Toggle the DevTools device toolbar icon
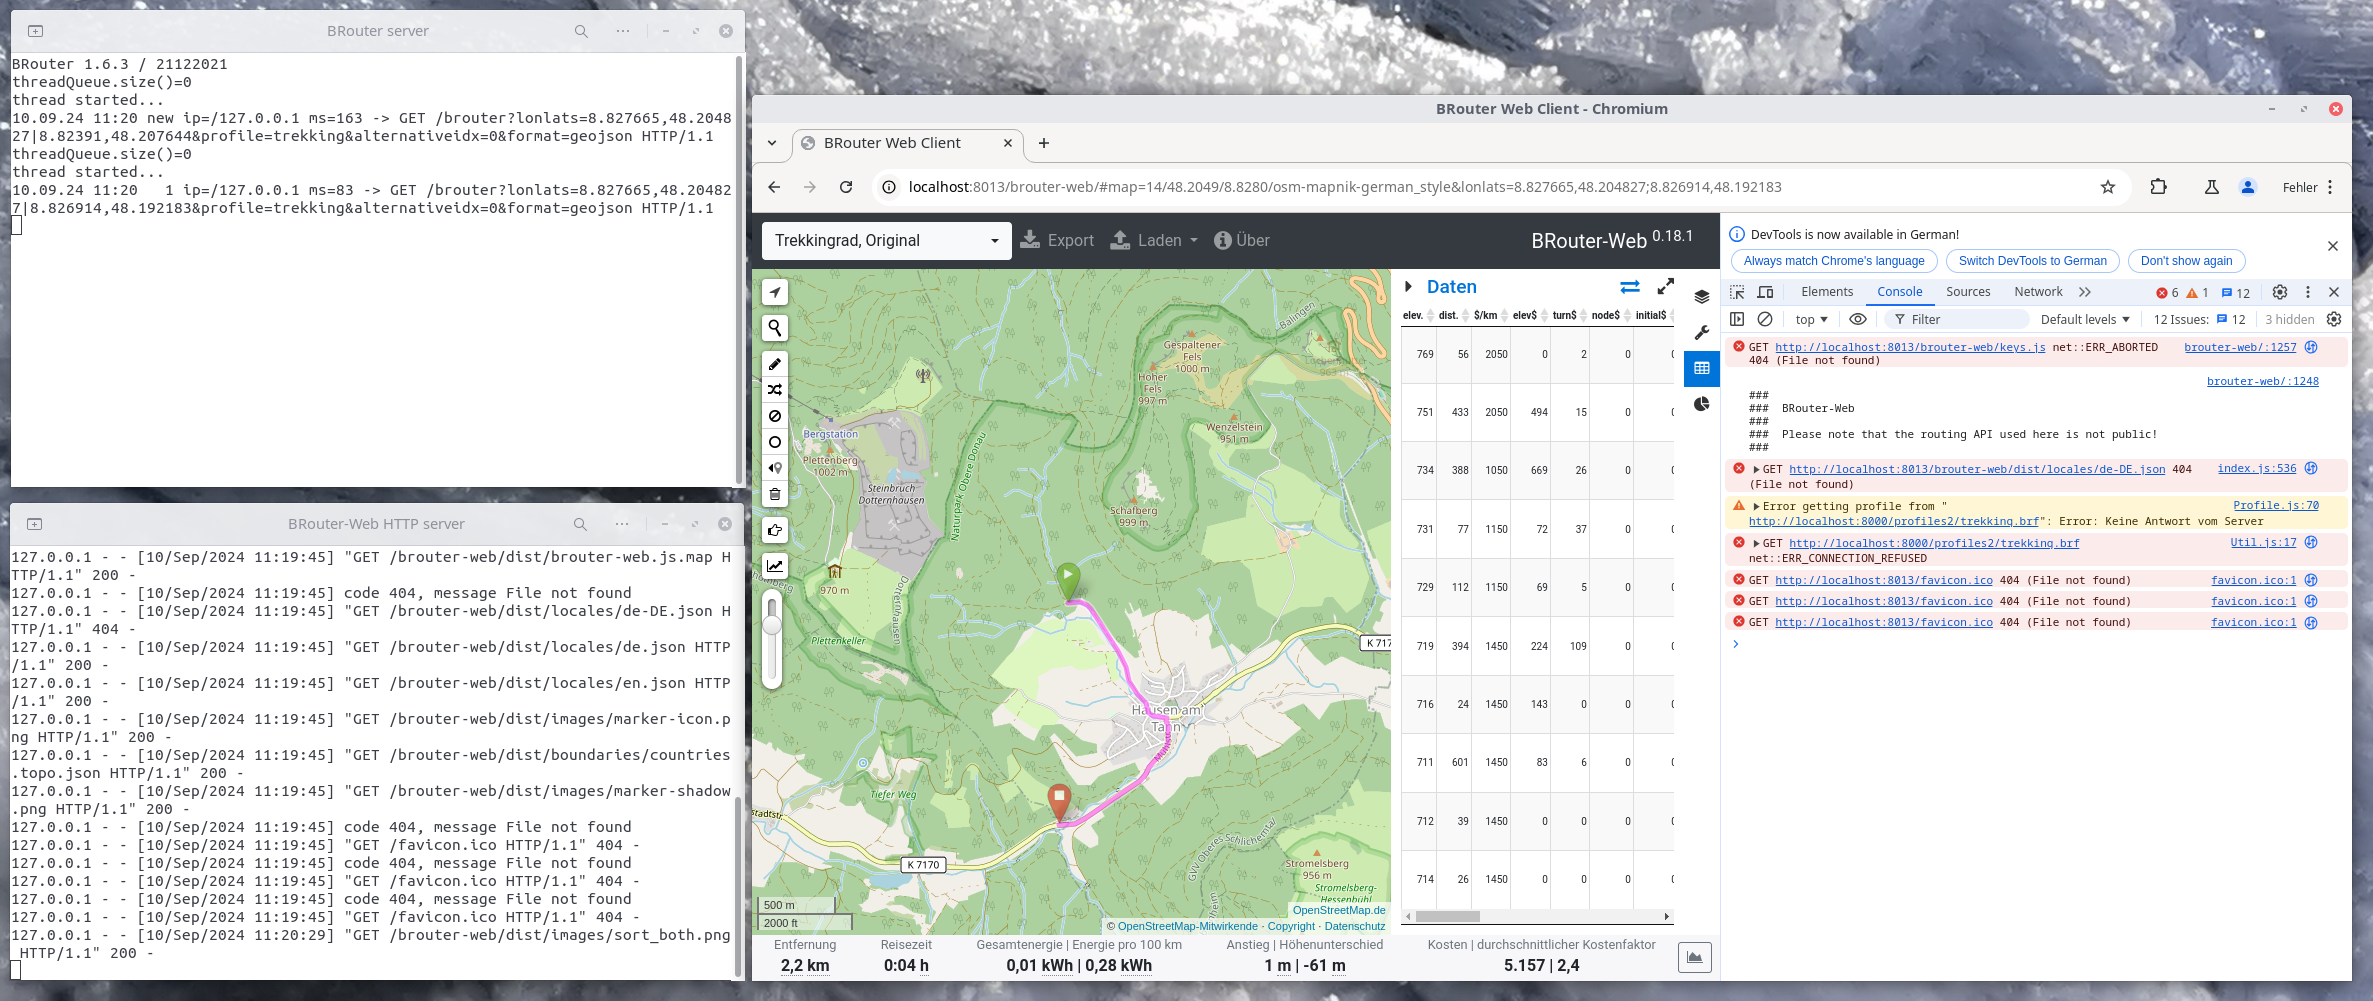The width and height of the screenshot is (2373, 1001). tap(1766, 292)
